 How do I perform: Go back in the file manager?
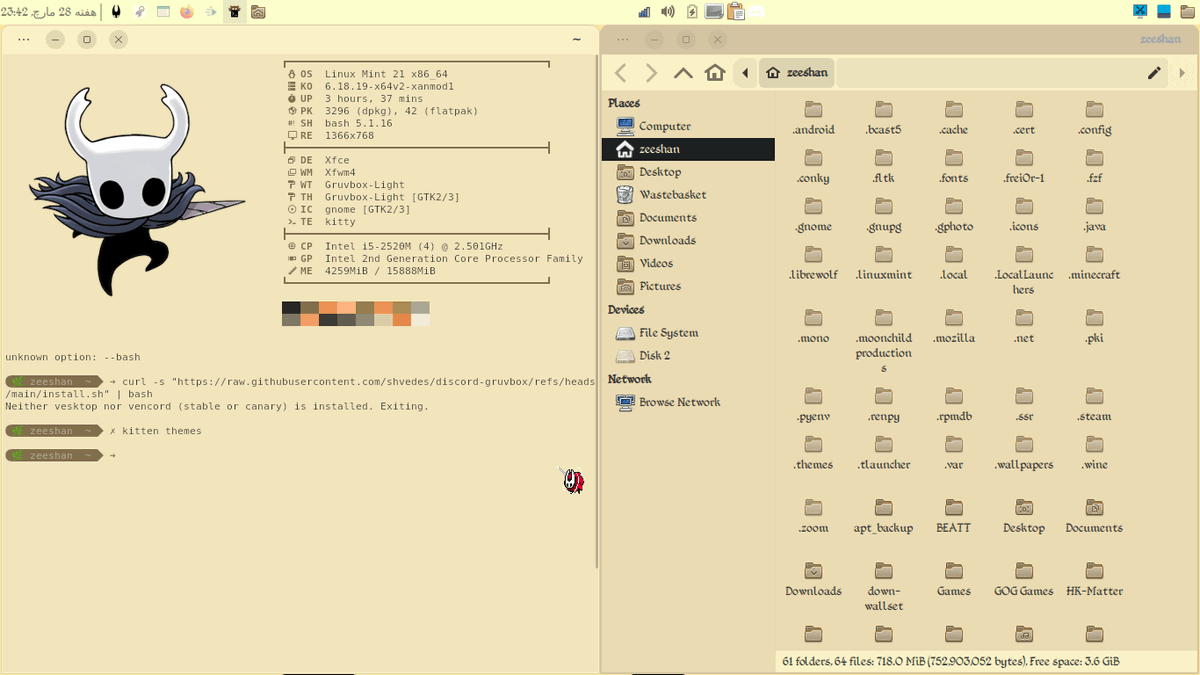620,73
